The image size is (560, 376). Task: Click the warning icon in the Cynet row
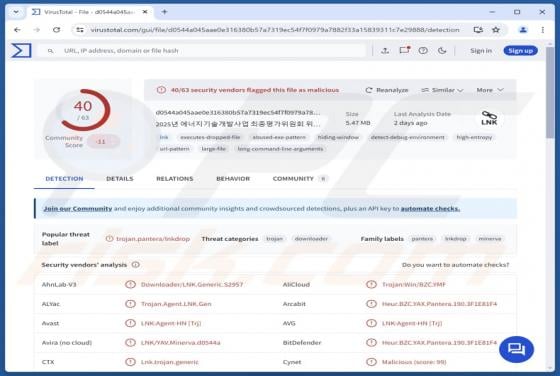(x=371, y=362)
